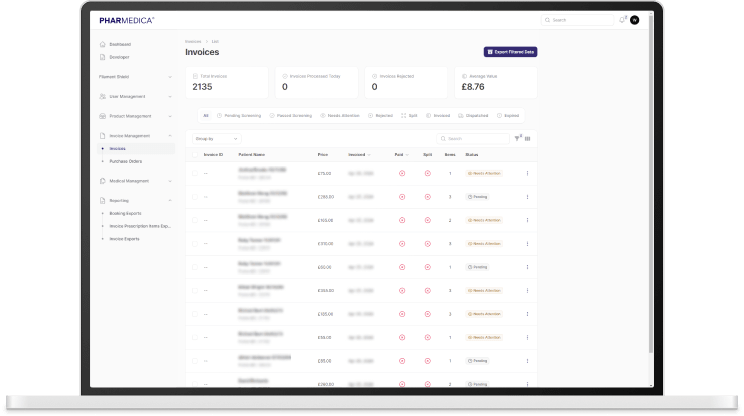The width and height of the screenshot is (744, 416).
Task: Open row actions for the £60.00 invoice
Action: (x=527, y=267)
